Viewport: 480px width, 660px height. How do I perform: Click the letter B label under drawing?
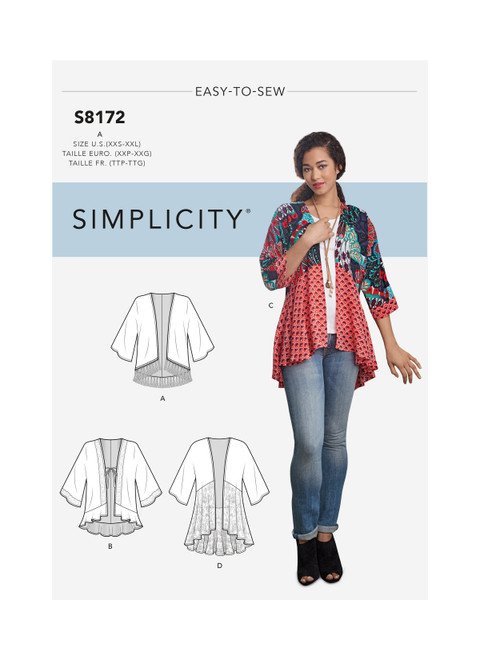(x=110, y=547)
